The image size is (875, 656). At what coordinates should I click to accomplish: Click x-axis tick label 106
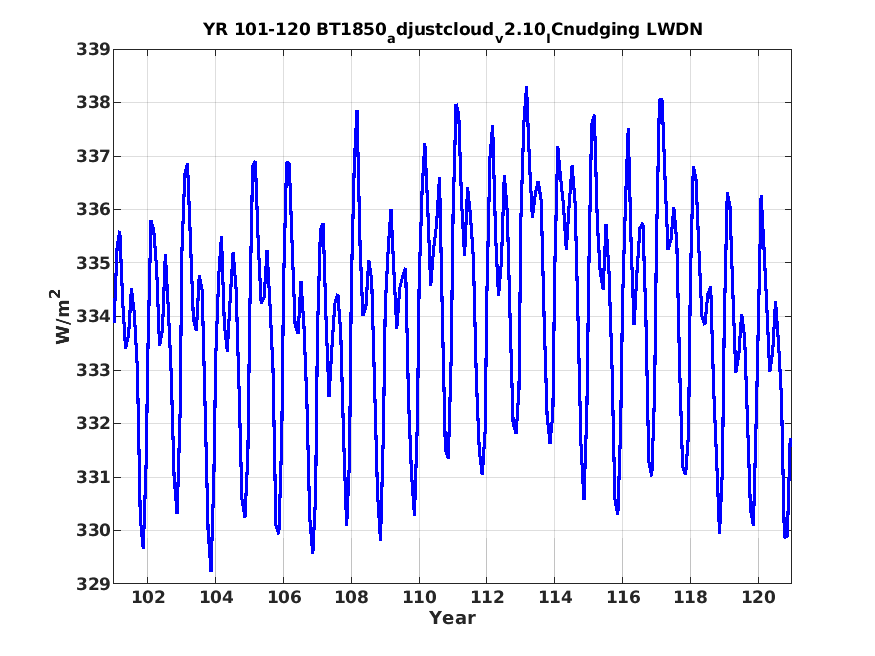283,597
